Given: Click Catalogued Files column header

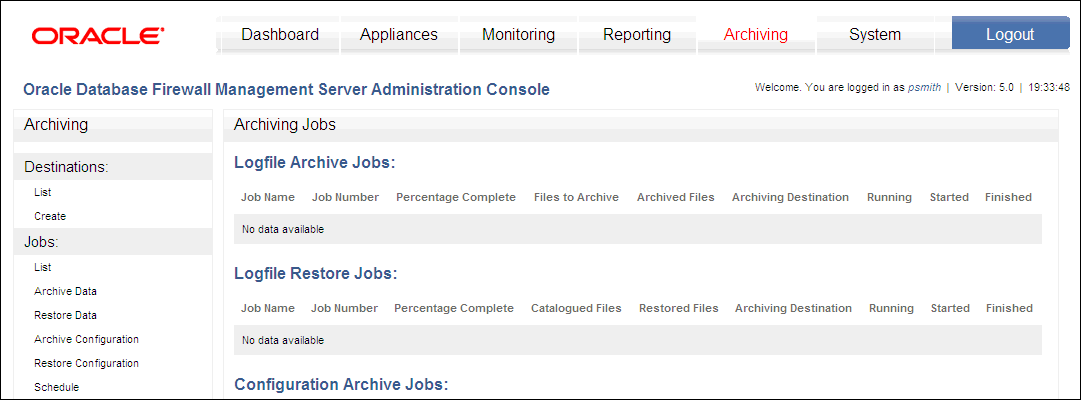Looking at the screenshot, I should point(576,308).
